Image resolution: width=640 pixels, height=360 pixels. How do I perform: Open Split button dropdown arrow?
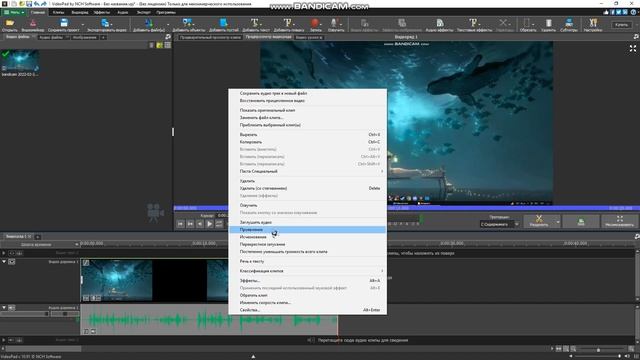click(x=558, y=222)
